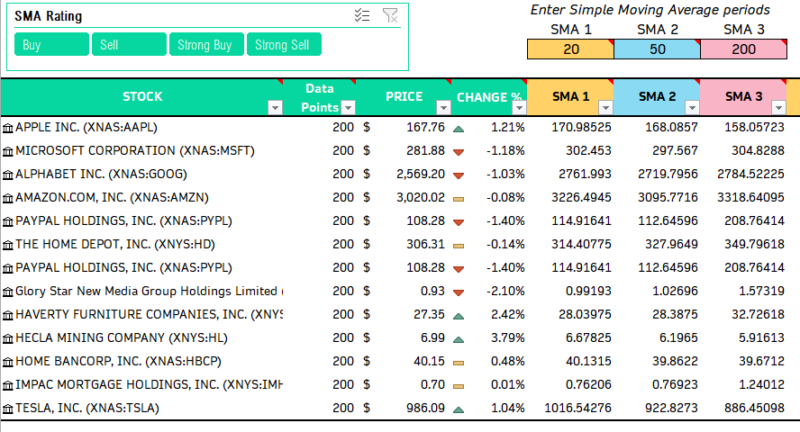This screenshot has width=800, height=432.
Task: Select the SMA 1 period cell with 20
Action: (x=570, y=49)
